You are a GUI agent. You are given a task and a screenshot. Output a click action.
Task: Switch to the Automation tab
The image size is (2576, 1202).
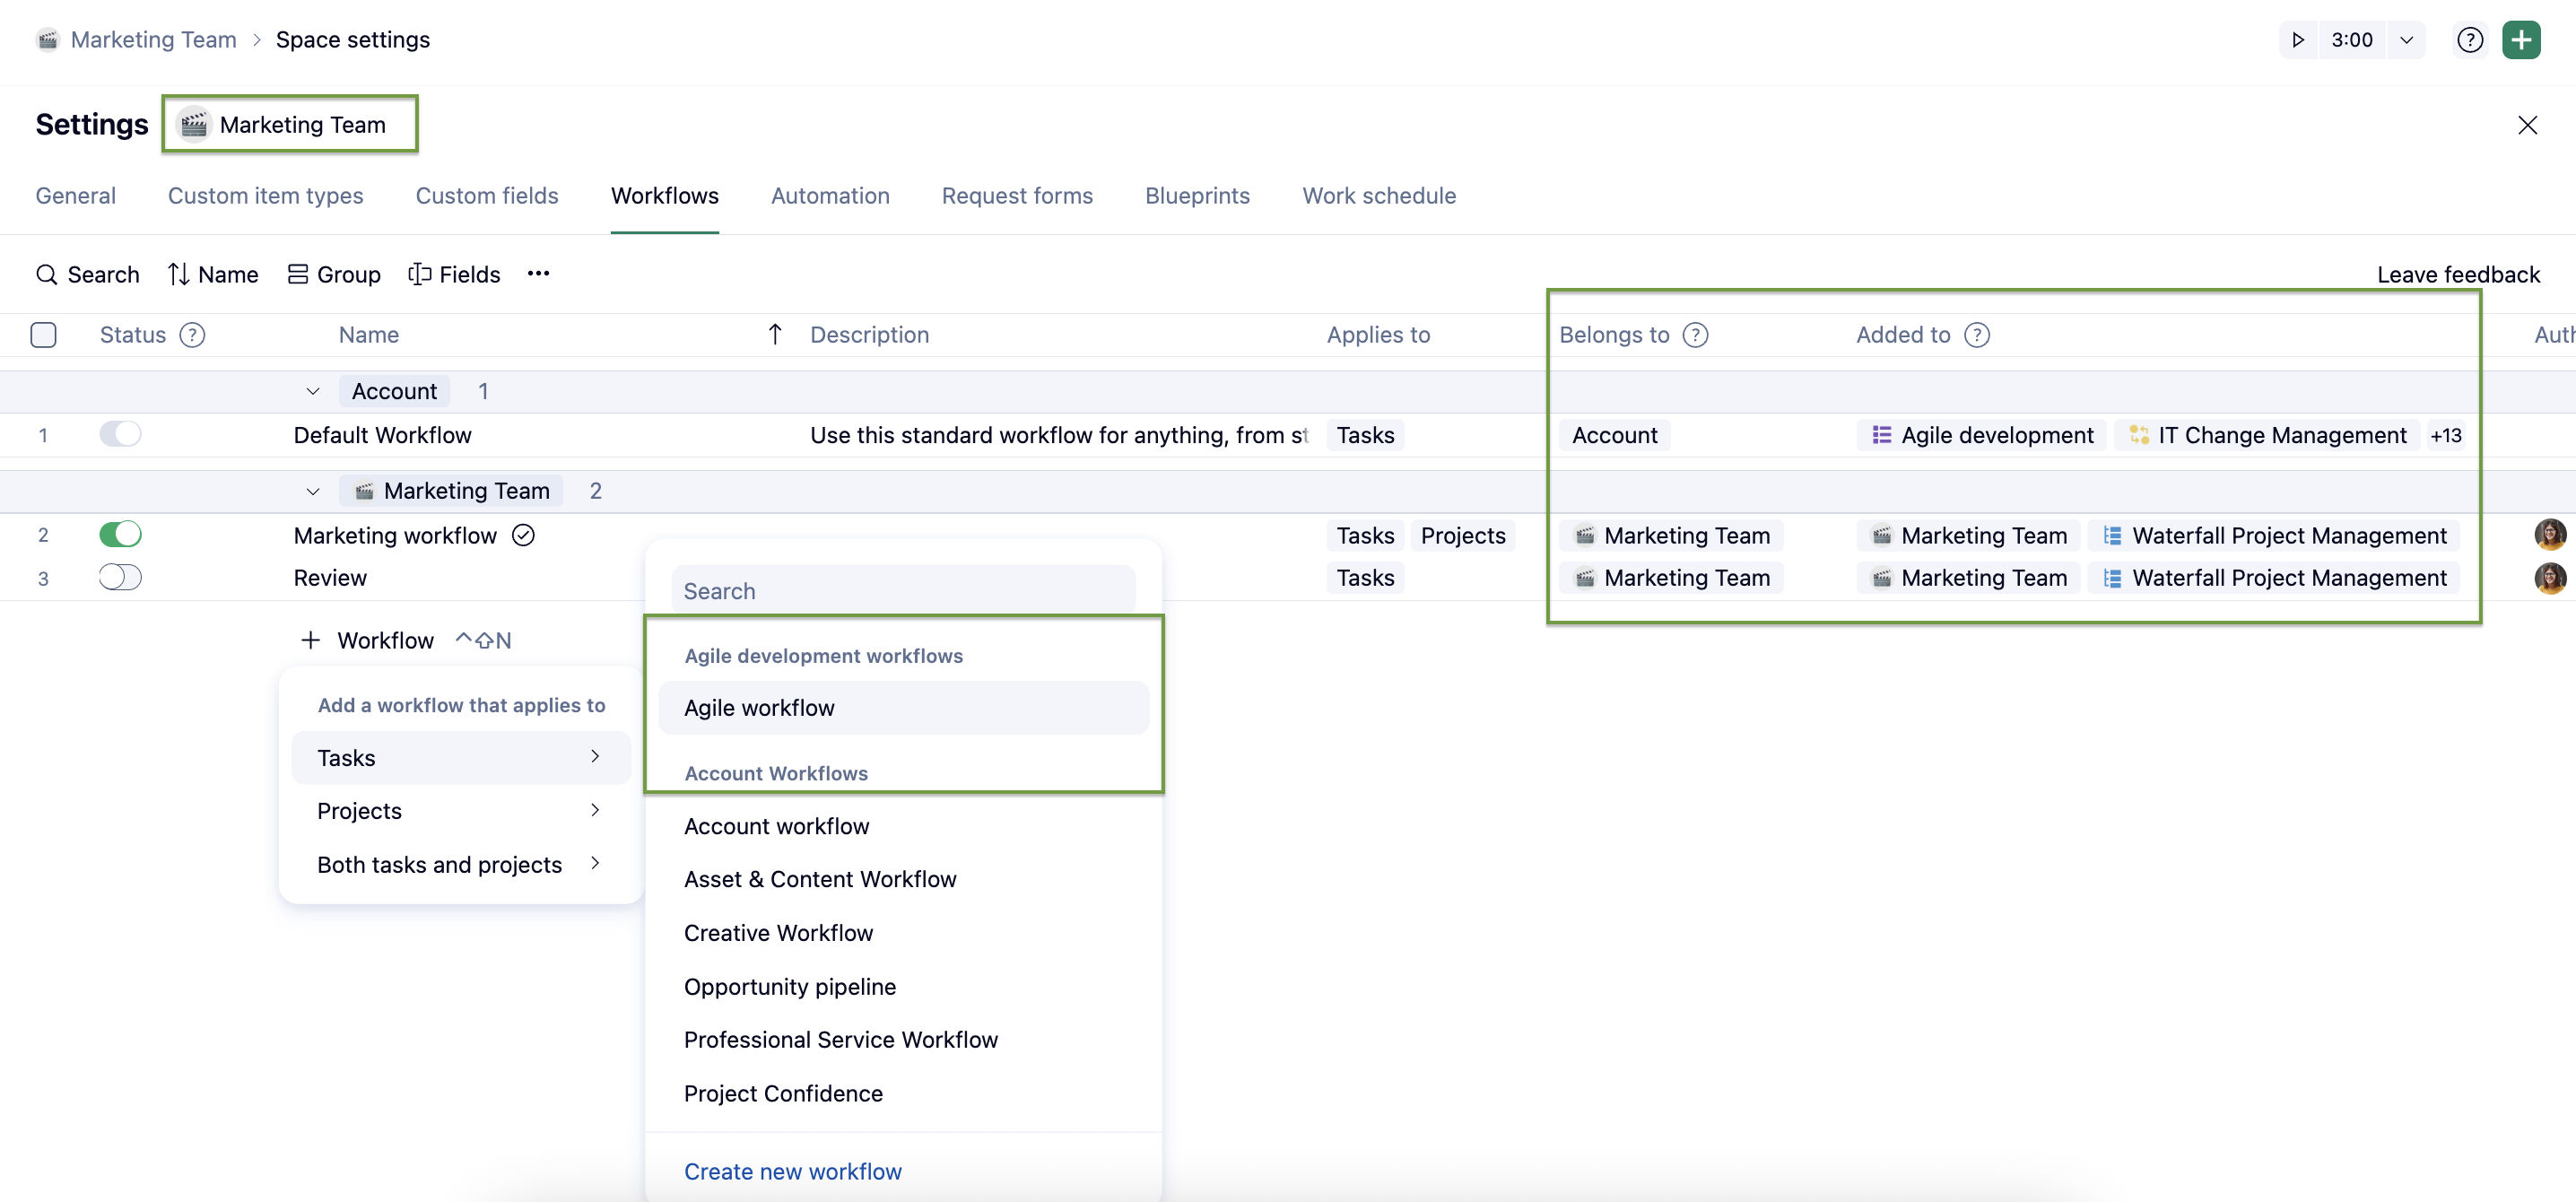[829, 196]
